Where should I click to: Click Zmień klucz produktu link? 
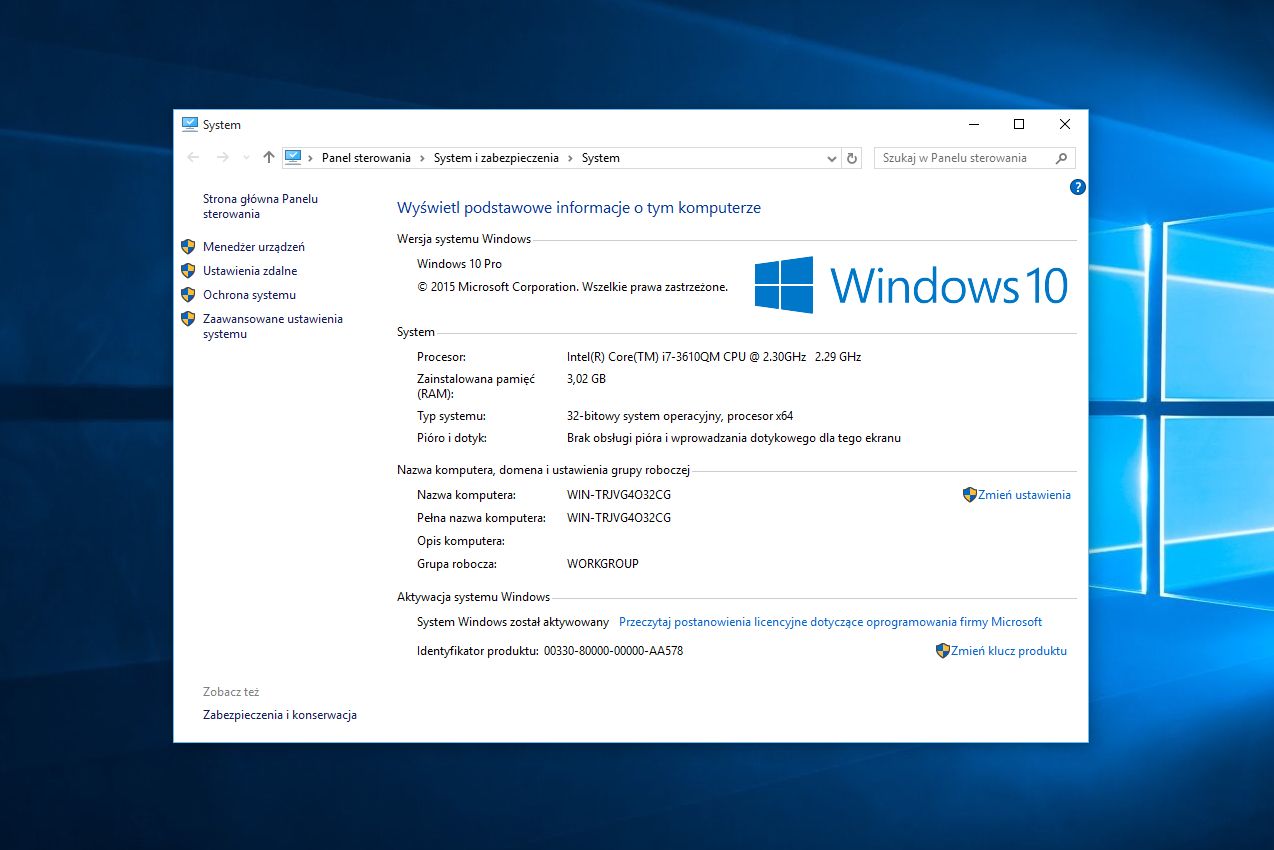click(x=1009, y=651)
